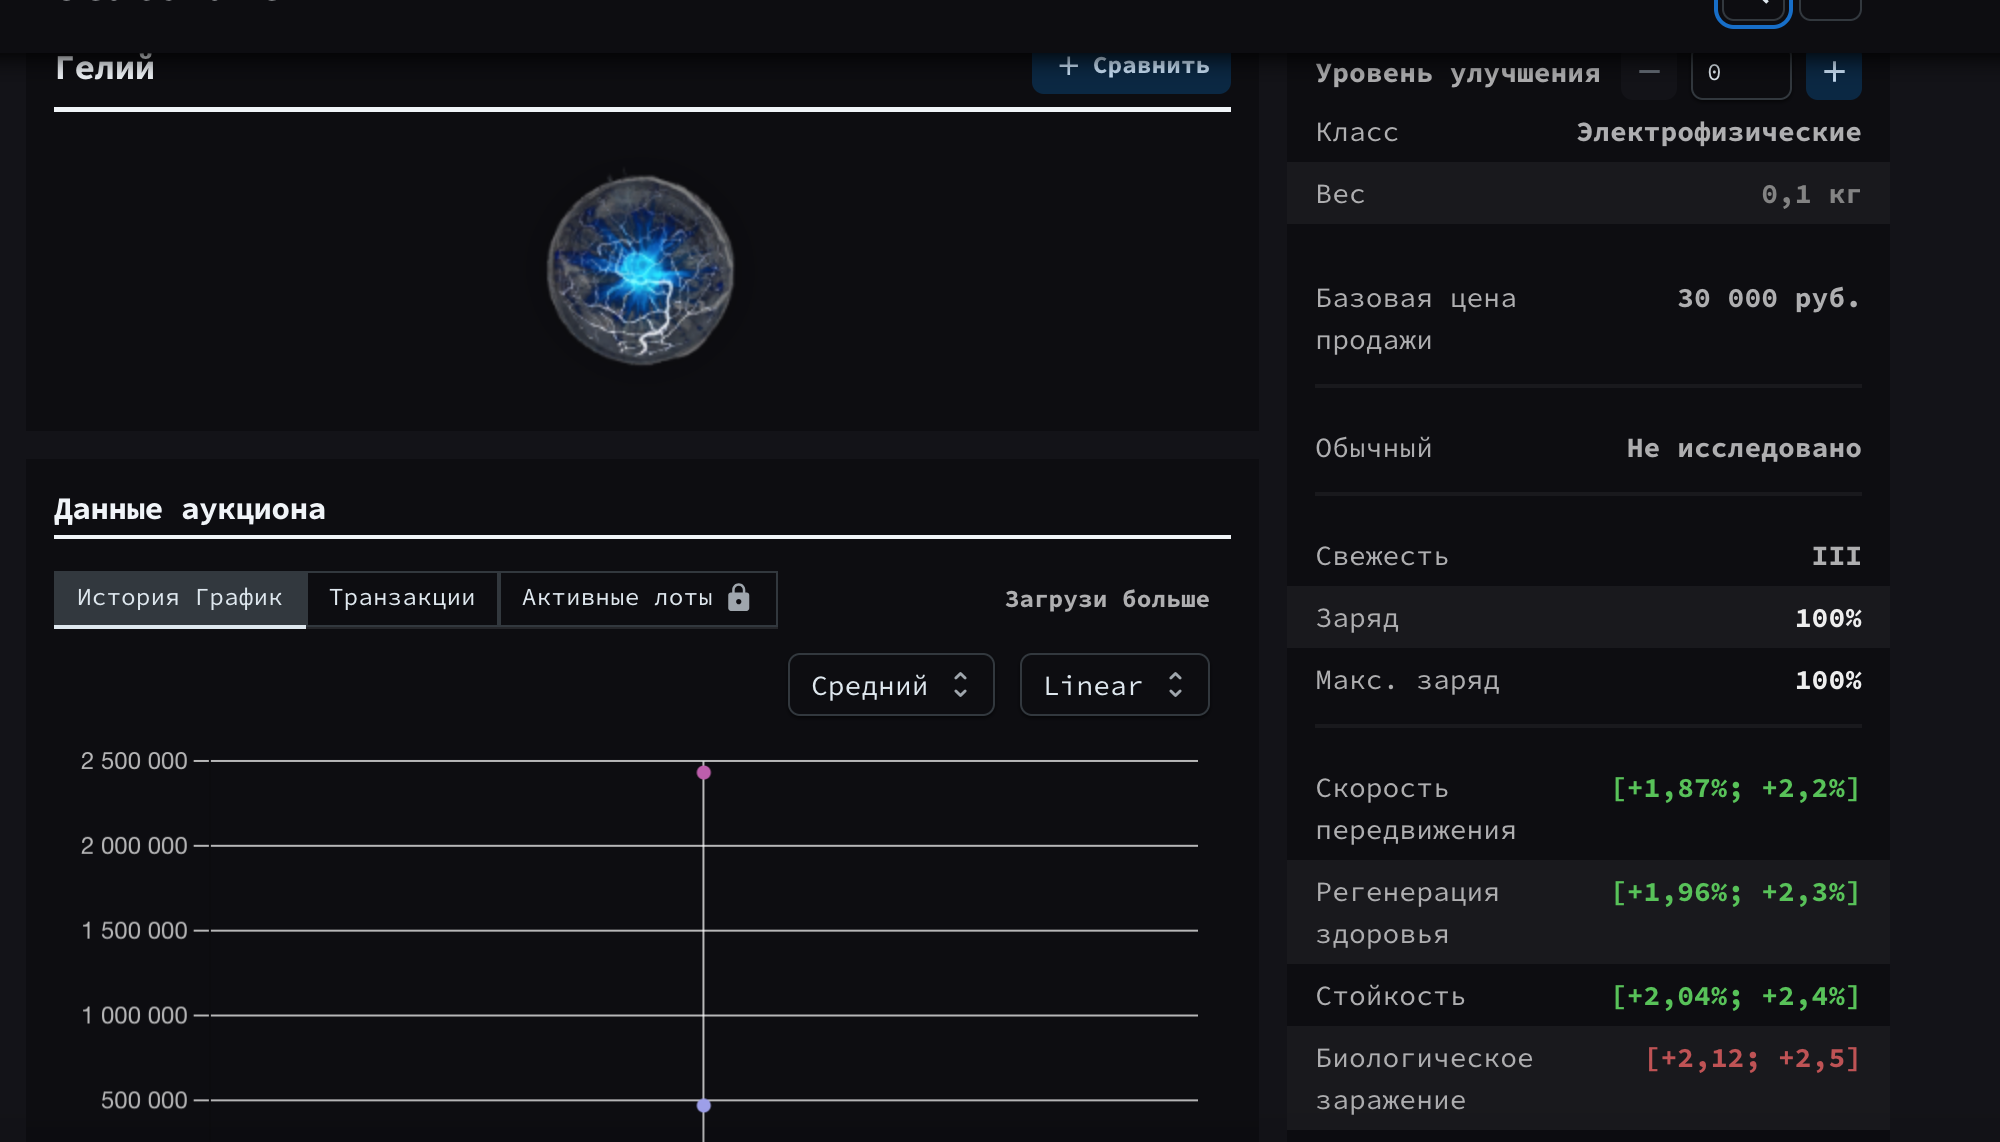
Task: Open the Средний aggregation dropdown
Action: (891, 685)
